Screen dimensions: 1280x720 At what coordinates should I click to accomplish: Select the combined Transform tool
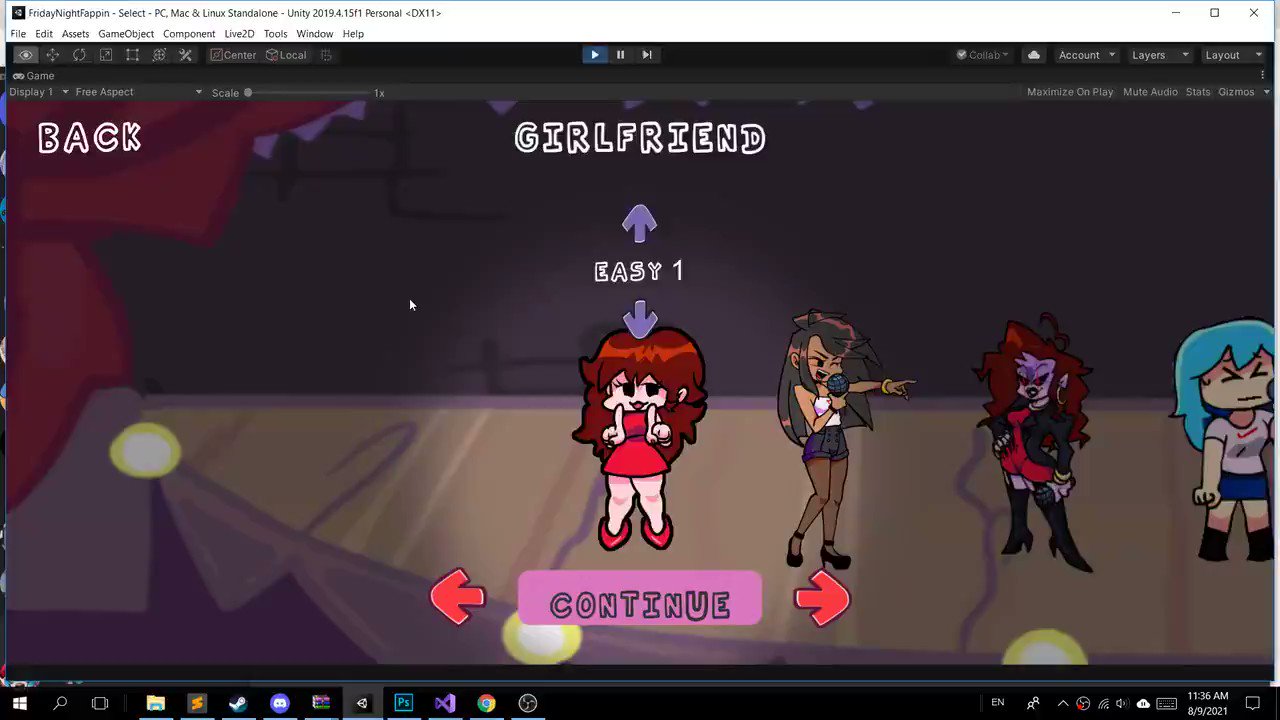pos(159,55)
